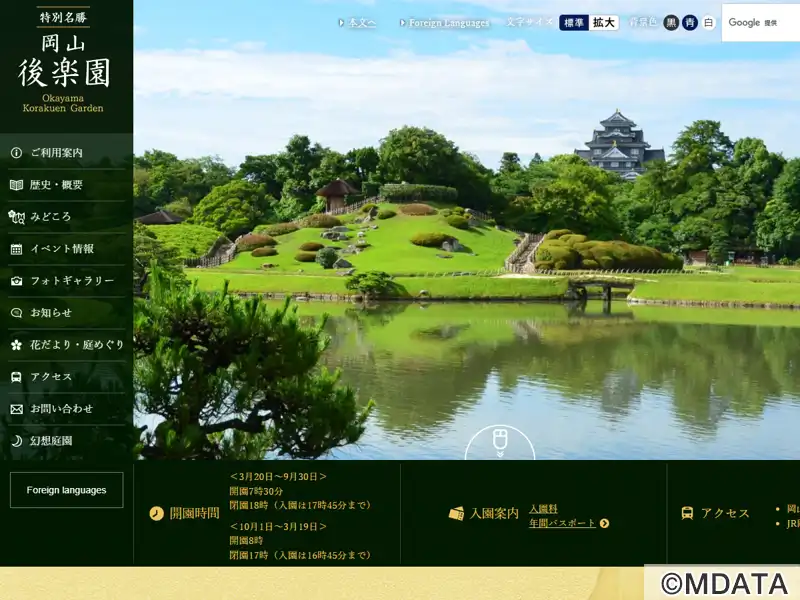Viewport: 800px width, 600px height.
Task: Click the scroll-down mouse icon
Action: [500, 441]
